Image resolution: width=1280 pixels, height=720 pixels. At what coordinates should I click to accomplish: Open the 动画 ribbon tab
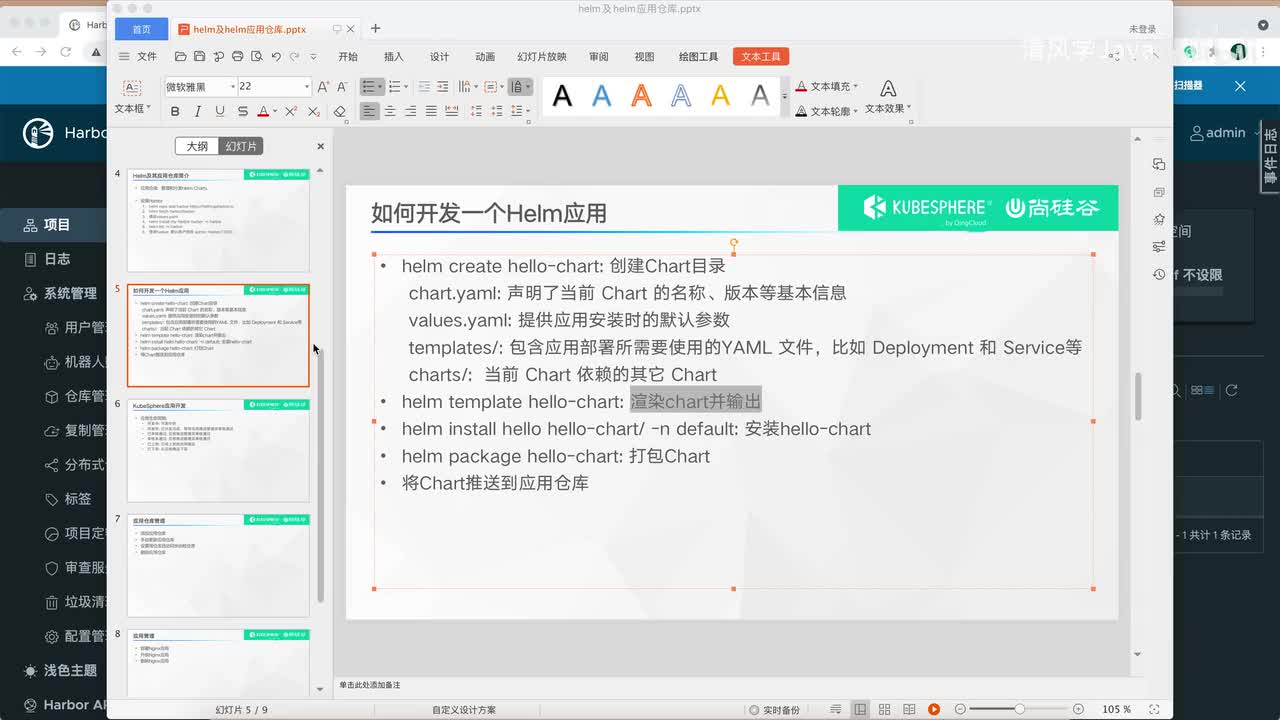coord(485,57)
